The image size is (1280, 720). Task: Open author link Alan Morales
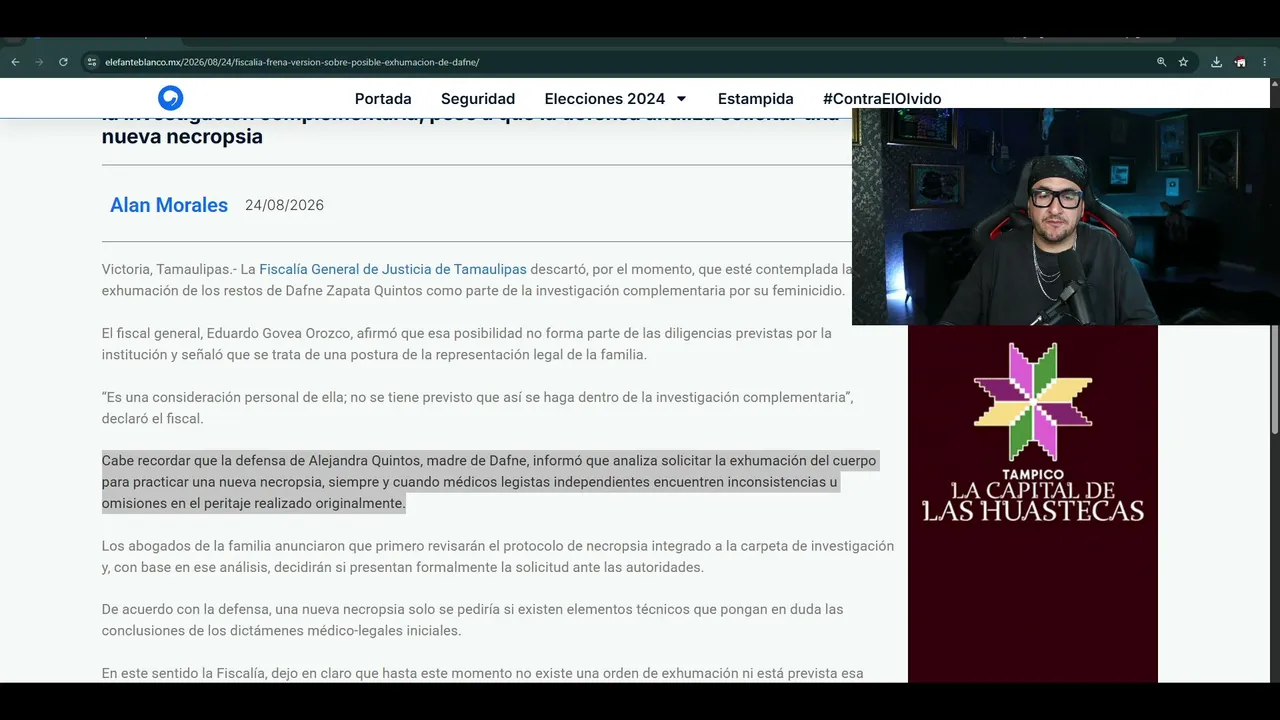[169, 205]
